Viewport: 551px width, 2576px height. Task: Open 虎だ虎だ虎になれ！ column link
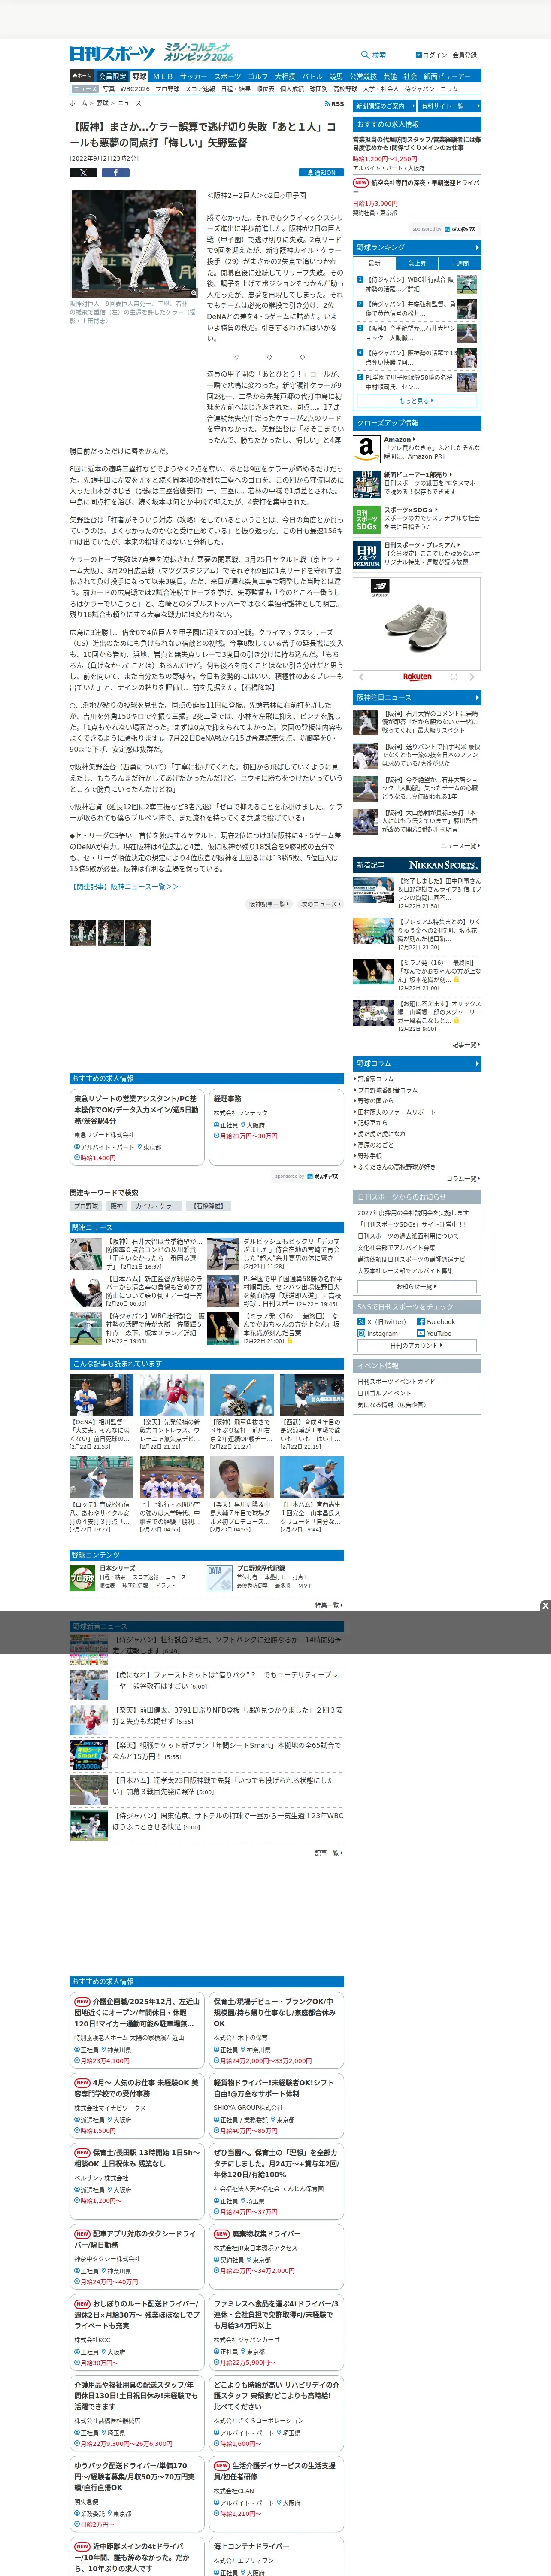pos(384,1134)
